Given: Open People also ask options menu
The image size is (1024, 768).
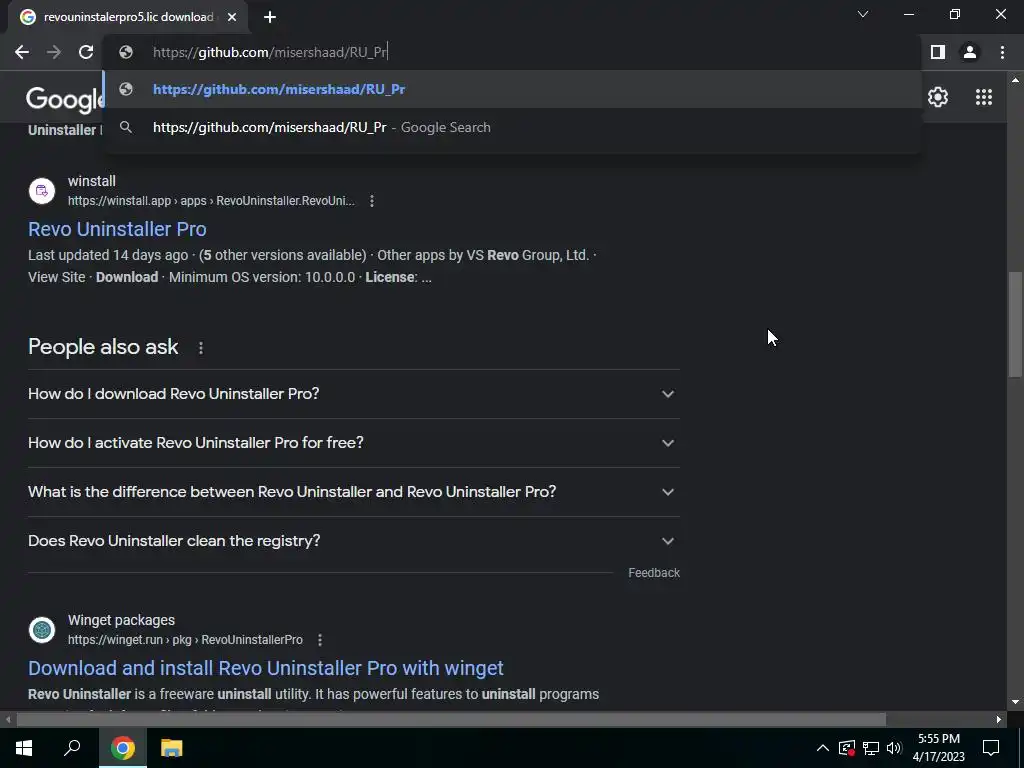Looking at the screenshot, I should (201, 348).
